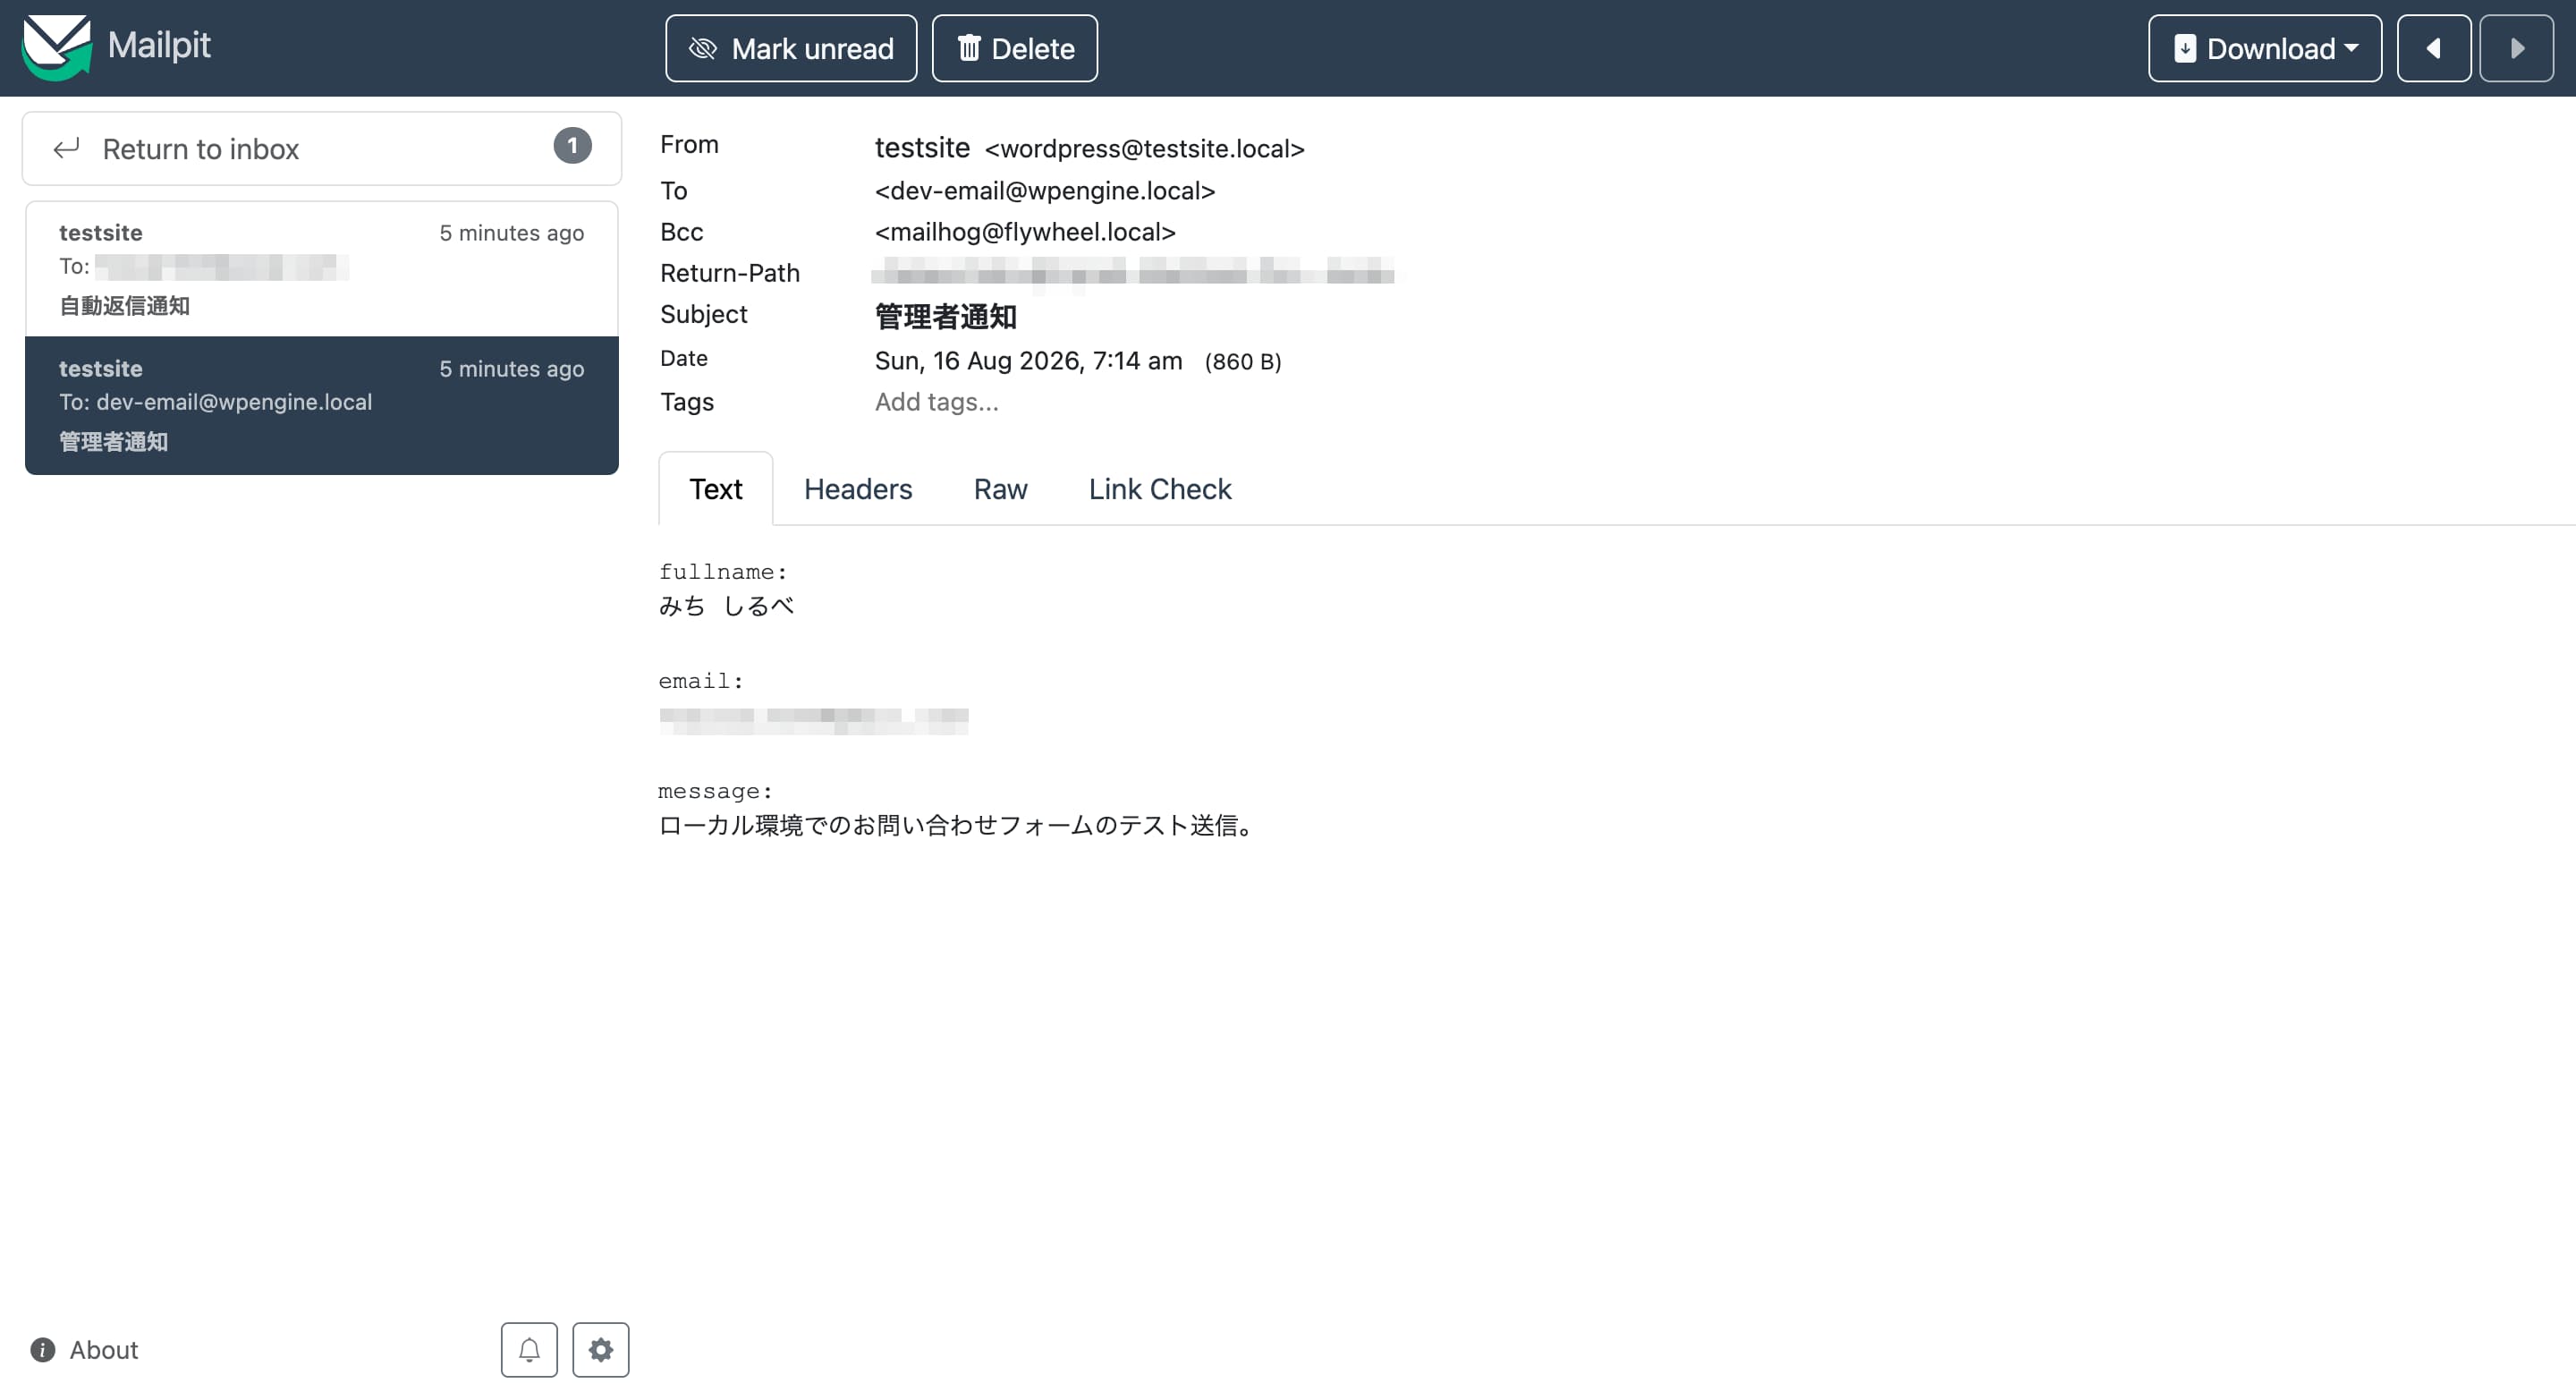The image size is (2576, 1392).
Task: Click the message body text ローカル環境での…
Action: pyautogui.click(x=958, y=825)
